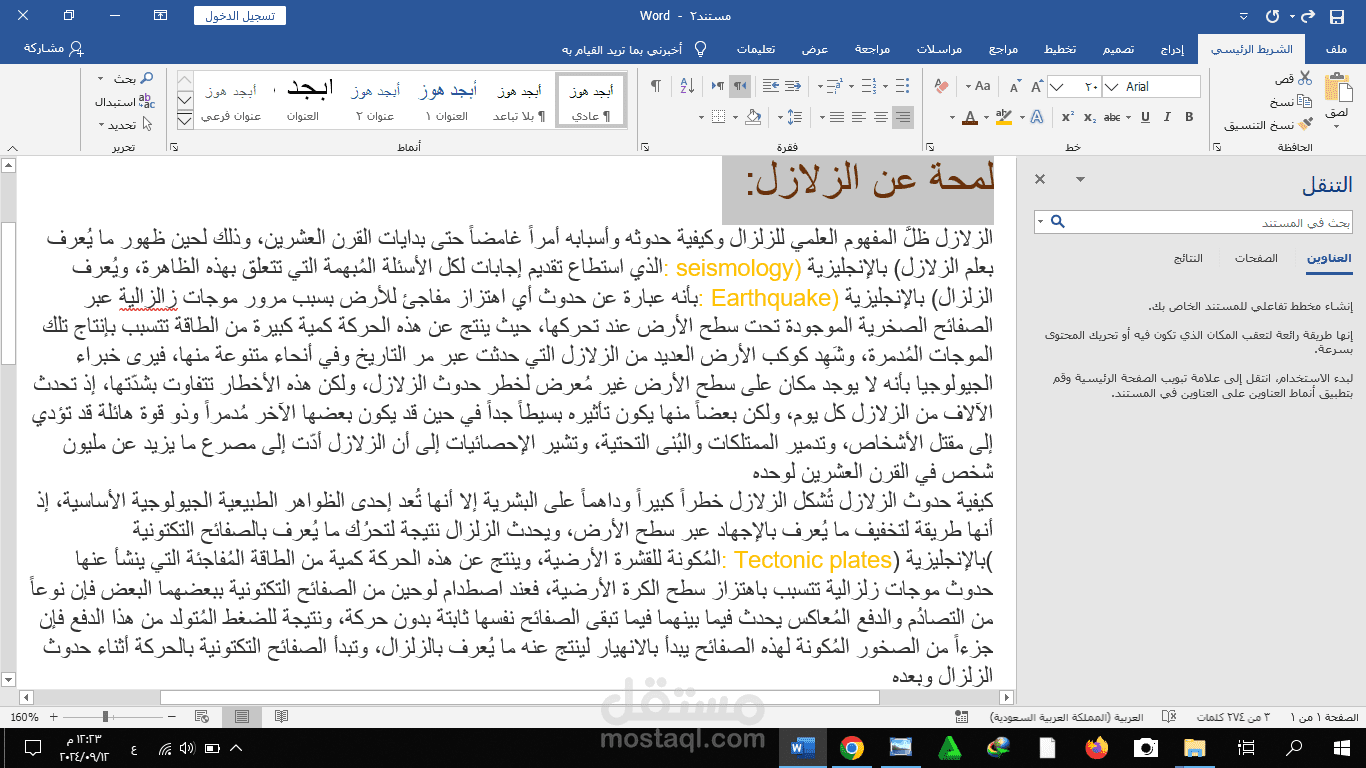Screen dimensions: 1366x768
Task: Click the Sign in (تسجيل الدخول) button
Action: pyautogui.click(x=239, y=16)
